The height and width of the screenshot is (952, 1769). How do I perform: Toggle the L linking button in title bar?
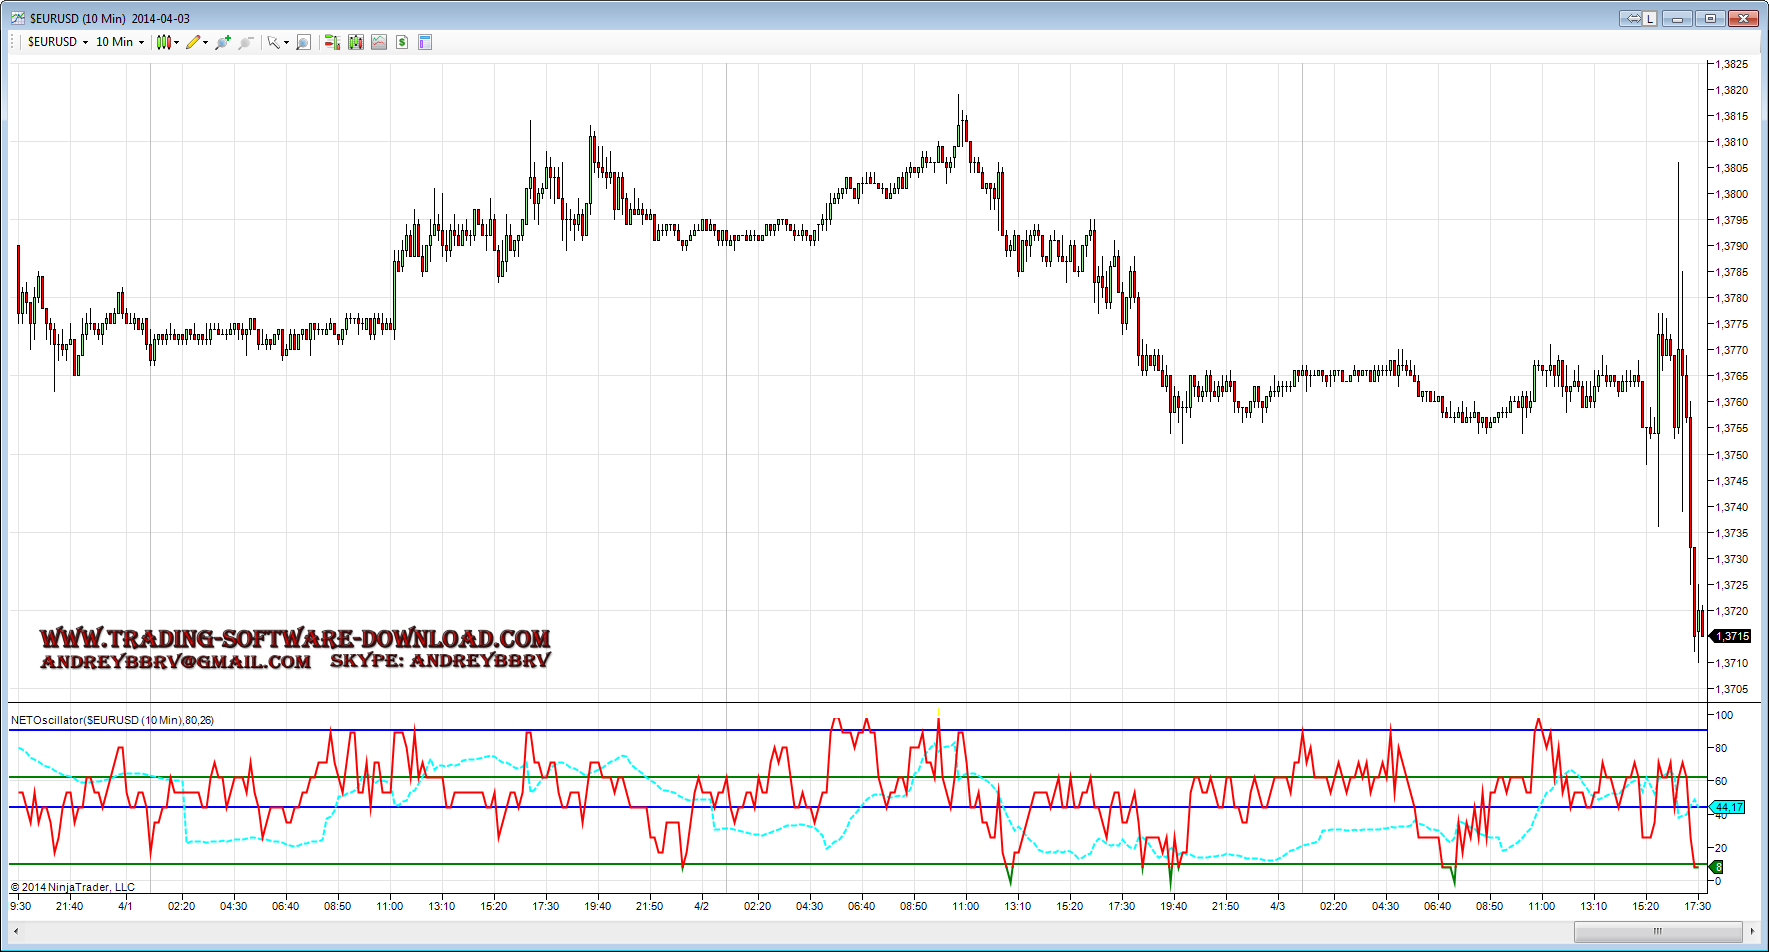(x=1649, y=18)
